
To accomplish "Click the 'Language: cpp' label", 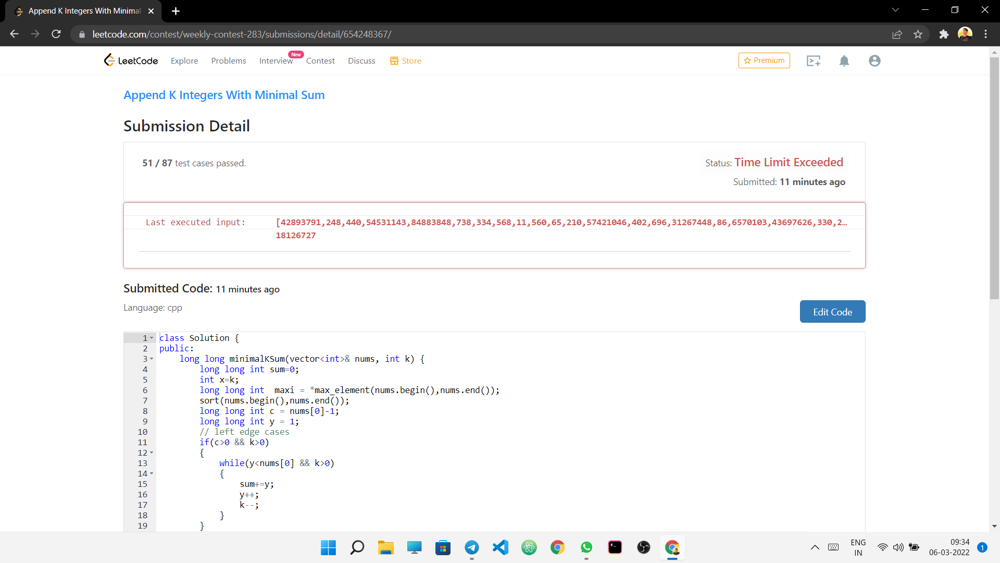I will pyautogui.click(x=152, y=307).
